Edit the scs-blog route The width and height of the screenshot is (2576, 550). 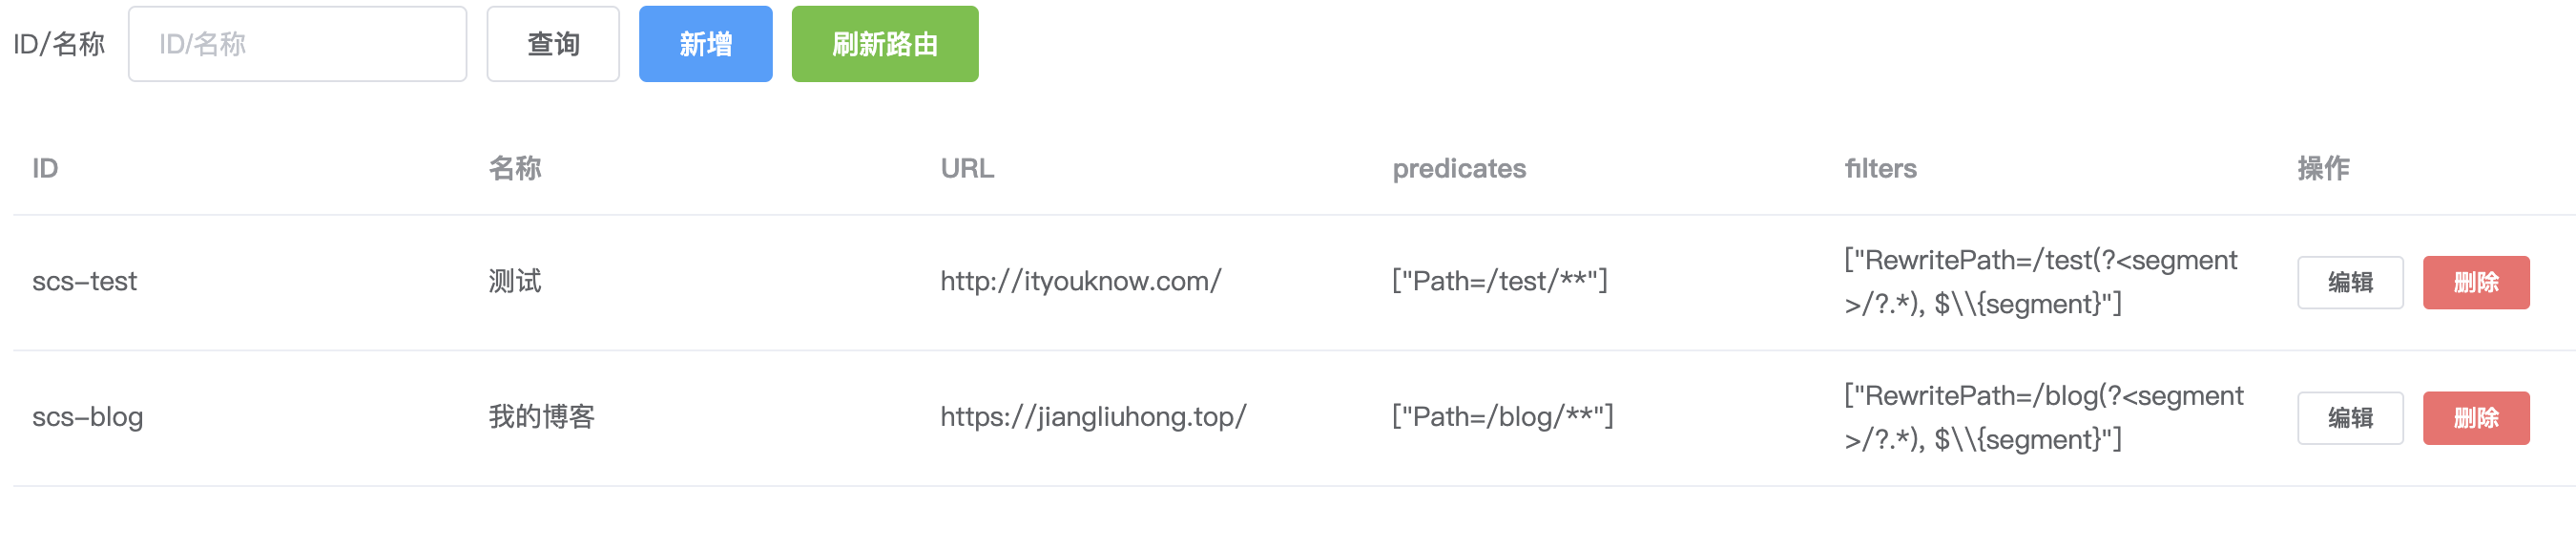[x=2349, y=418]
